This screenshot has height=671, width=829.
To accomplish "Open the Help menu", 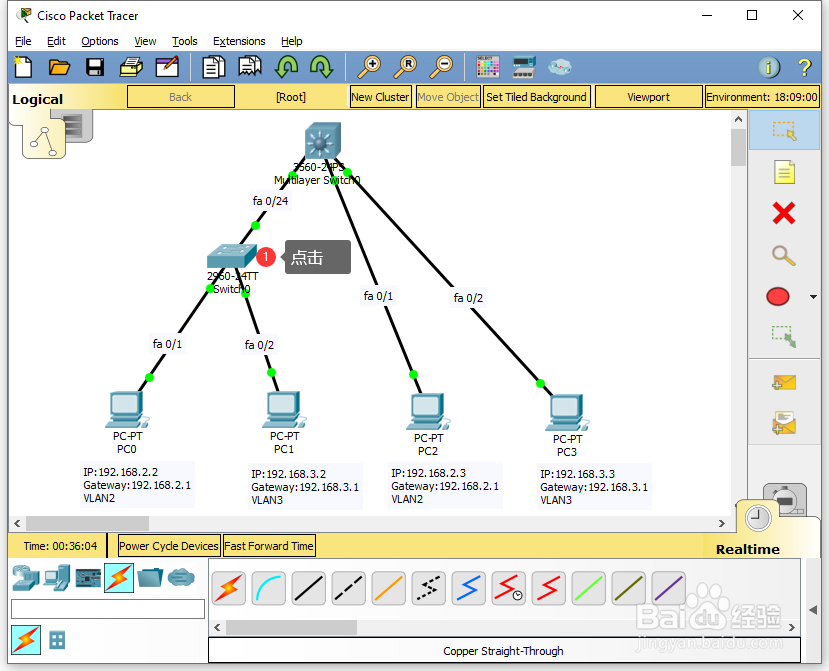I will [x=291, y=41].
